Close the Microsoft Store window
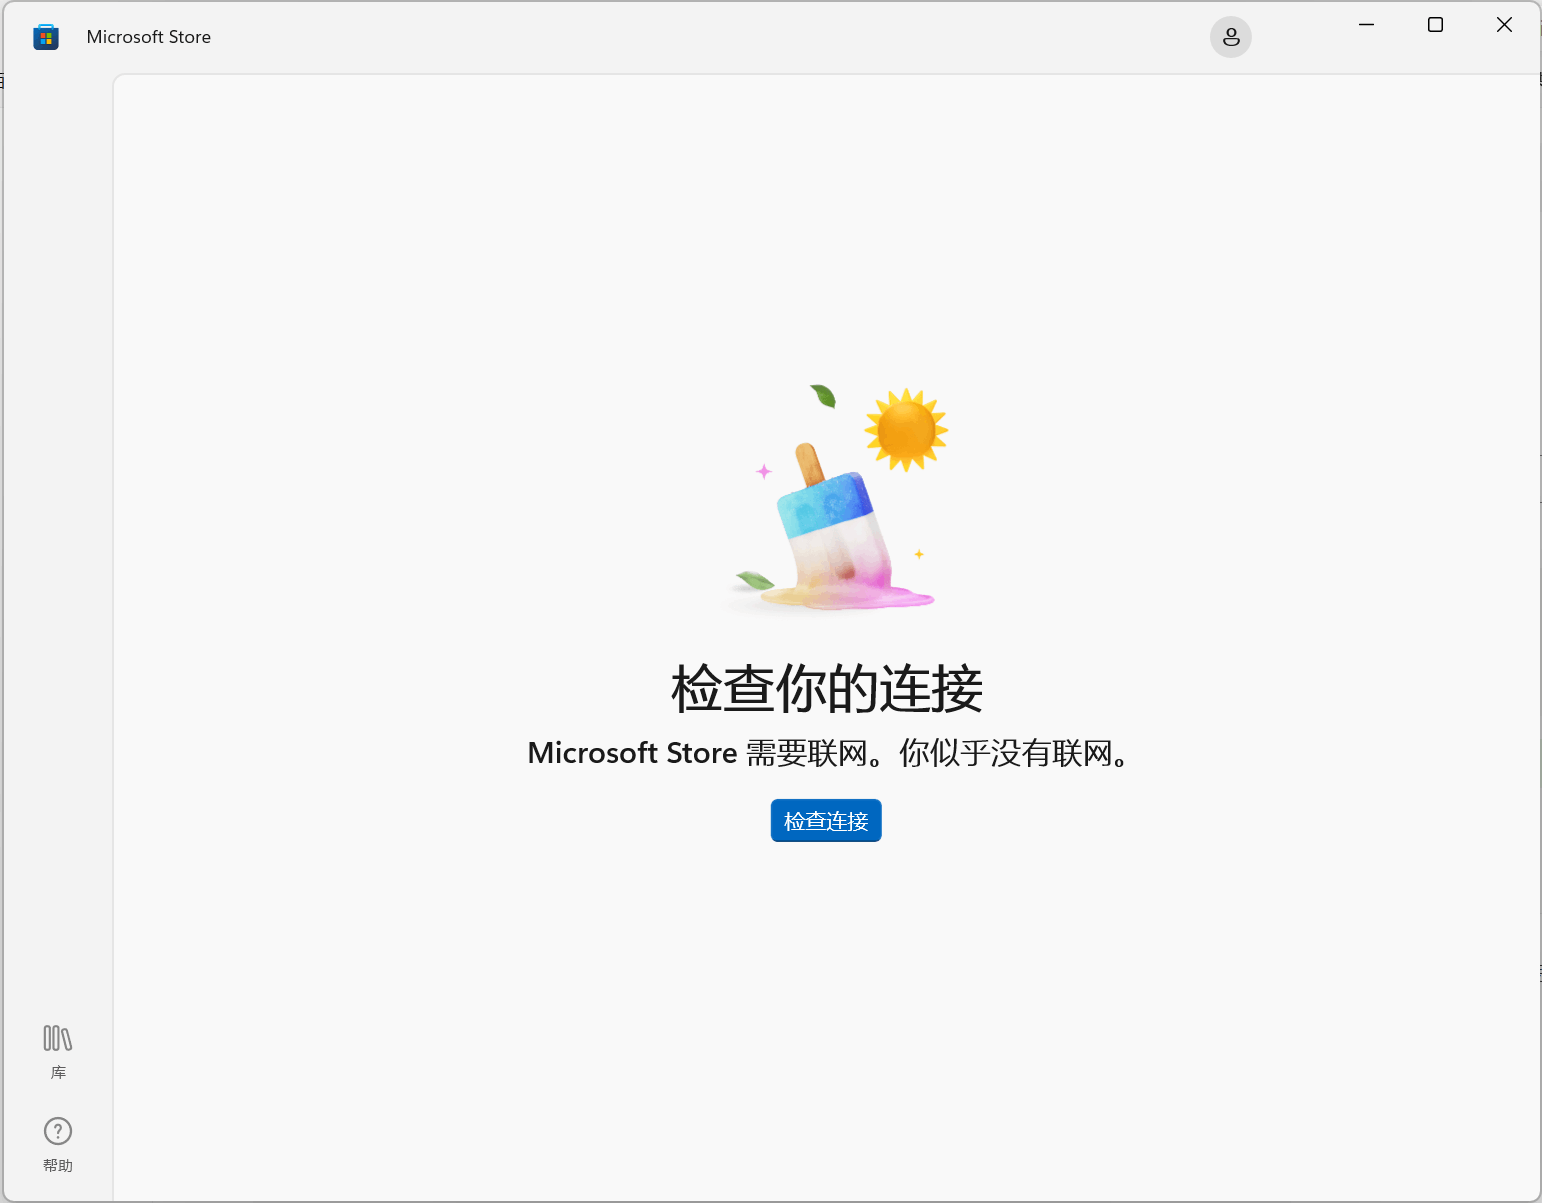The height and width of the screenshot is (1203, 1542). (x=1504, y=25)
